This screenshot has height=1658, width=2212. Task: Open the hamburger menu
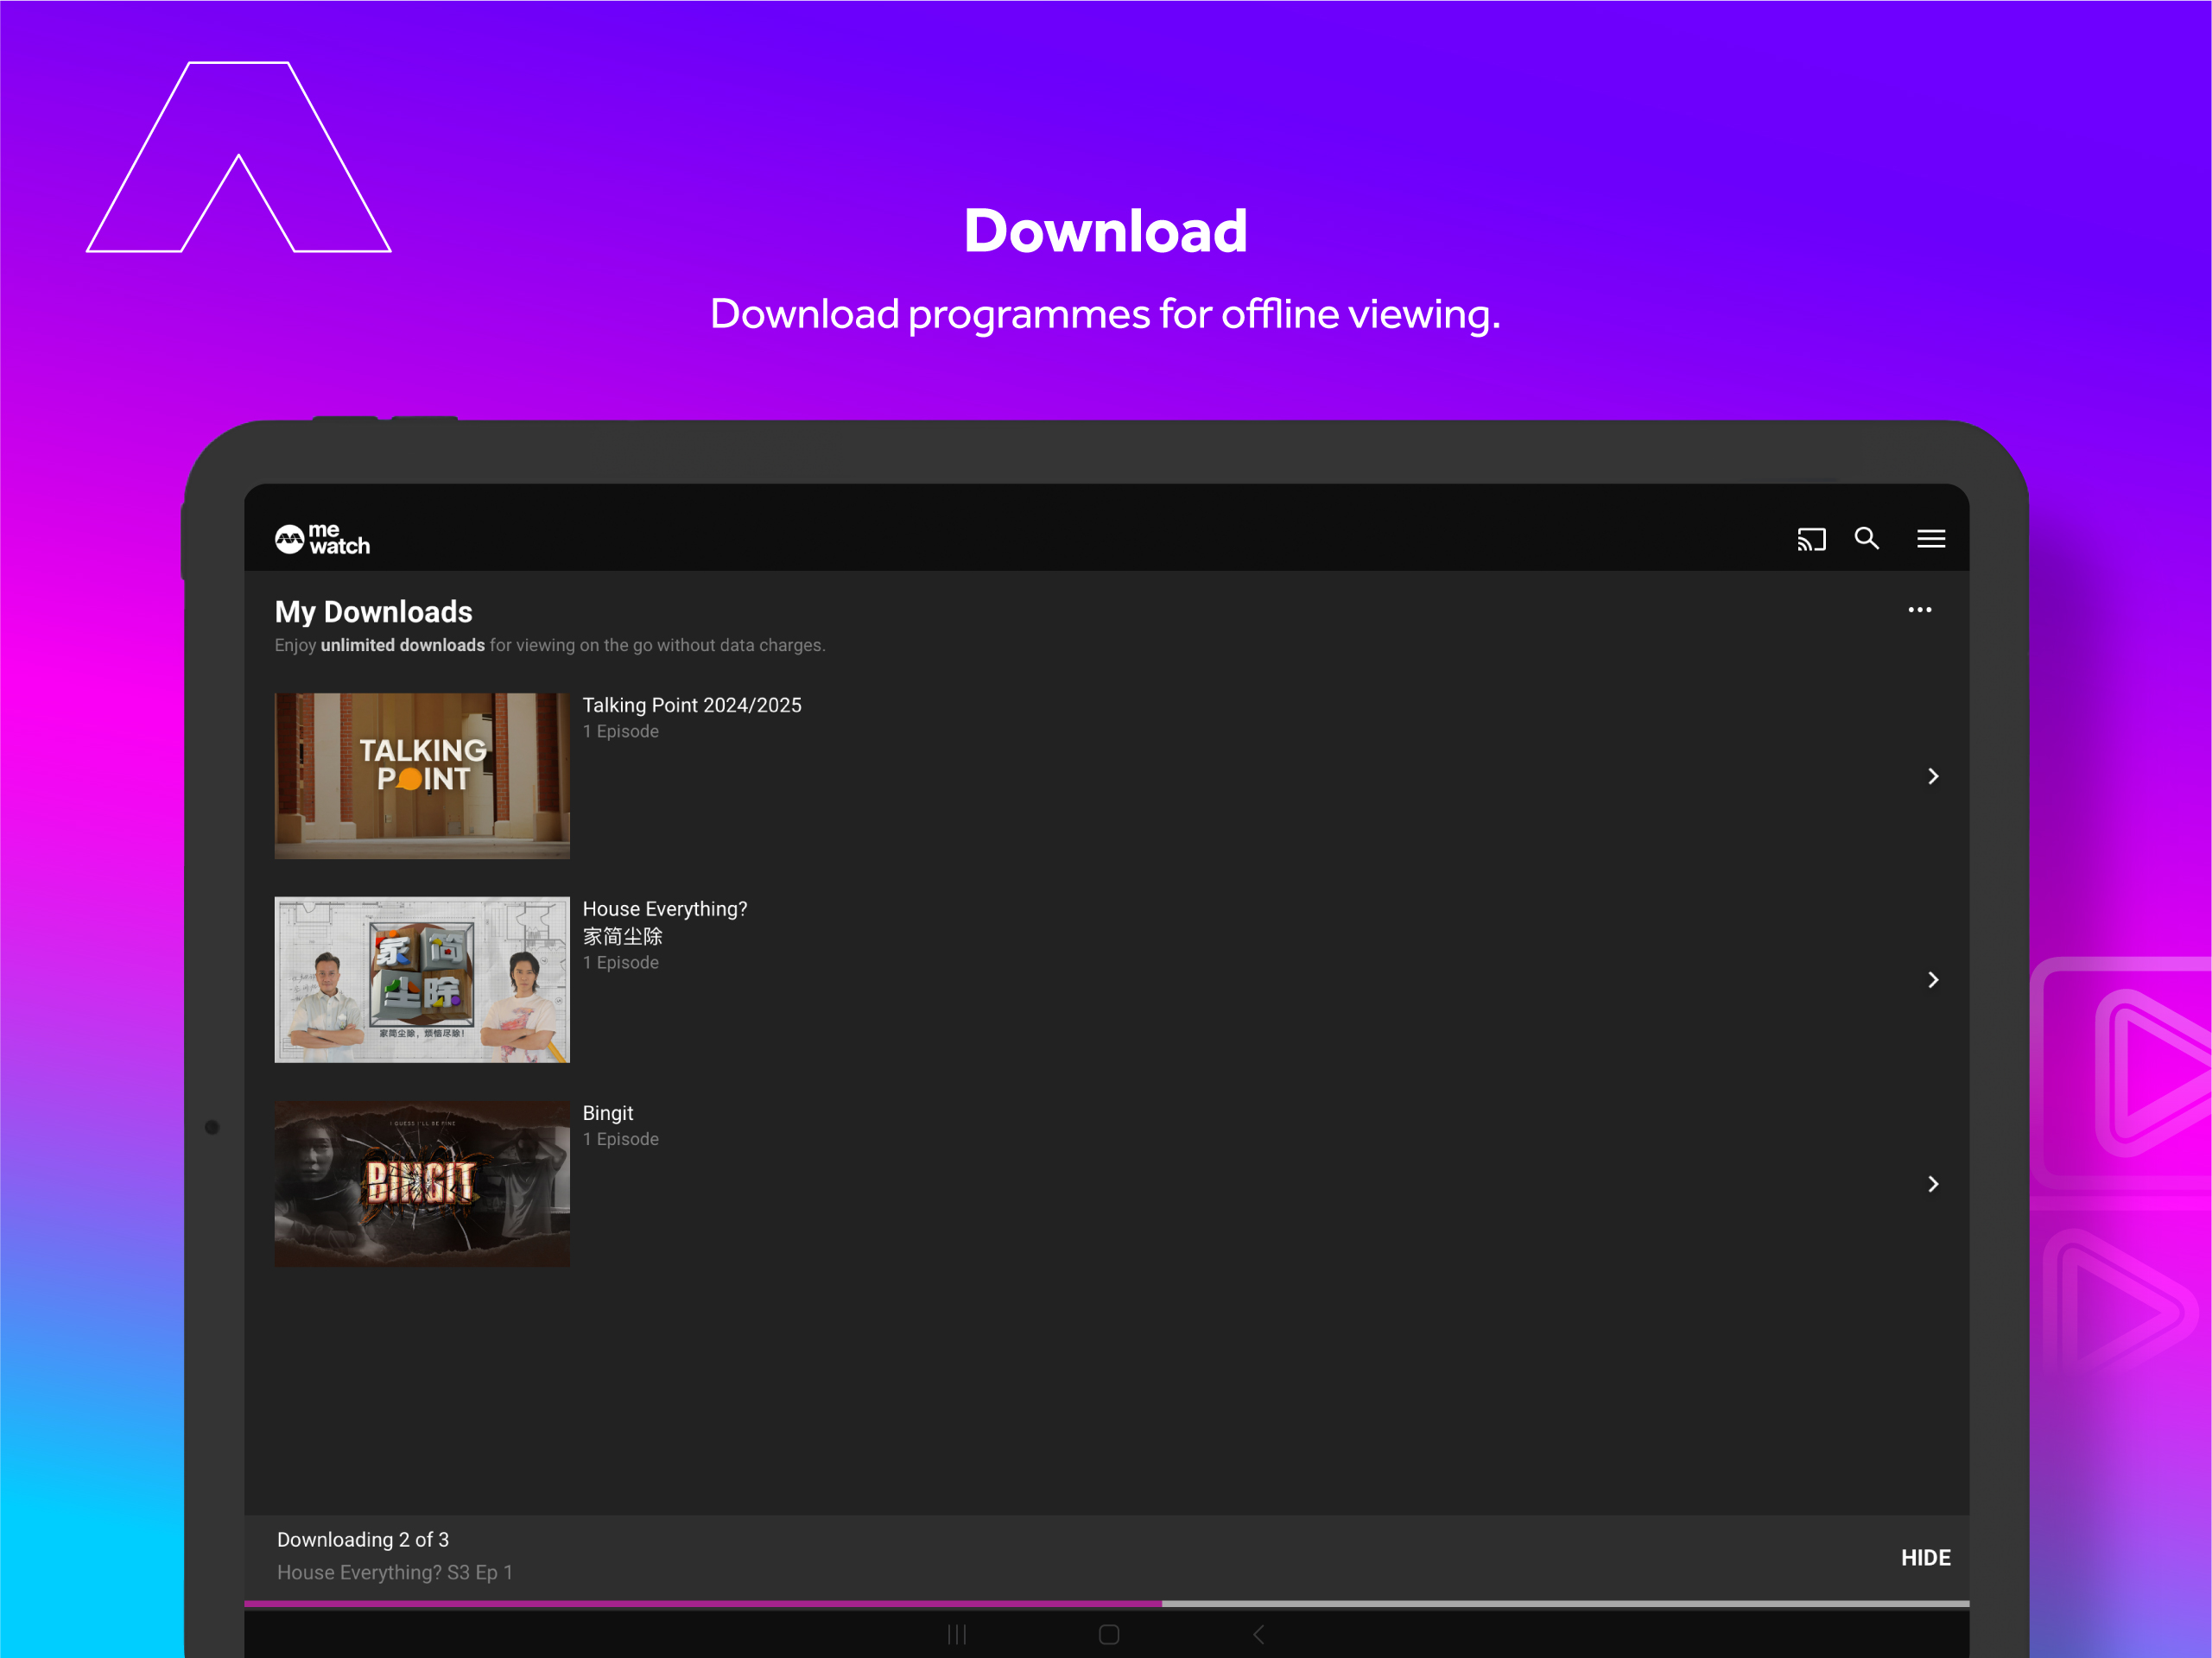1930,539
